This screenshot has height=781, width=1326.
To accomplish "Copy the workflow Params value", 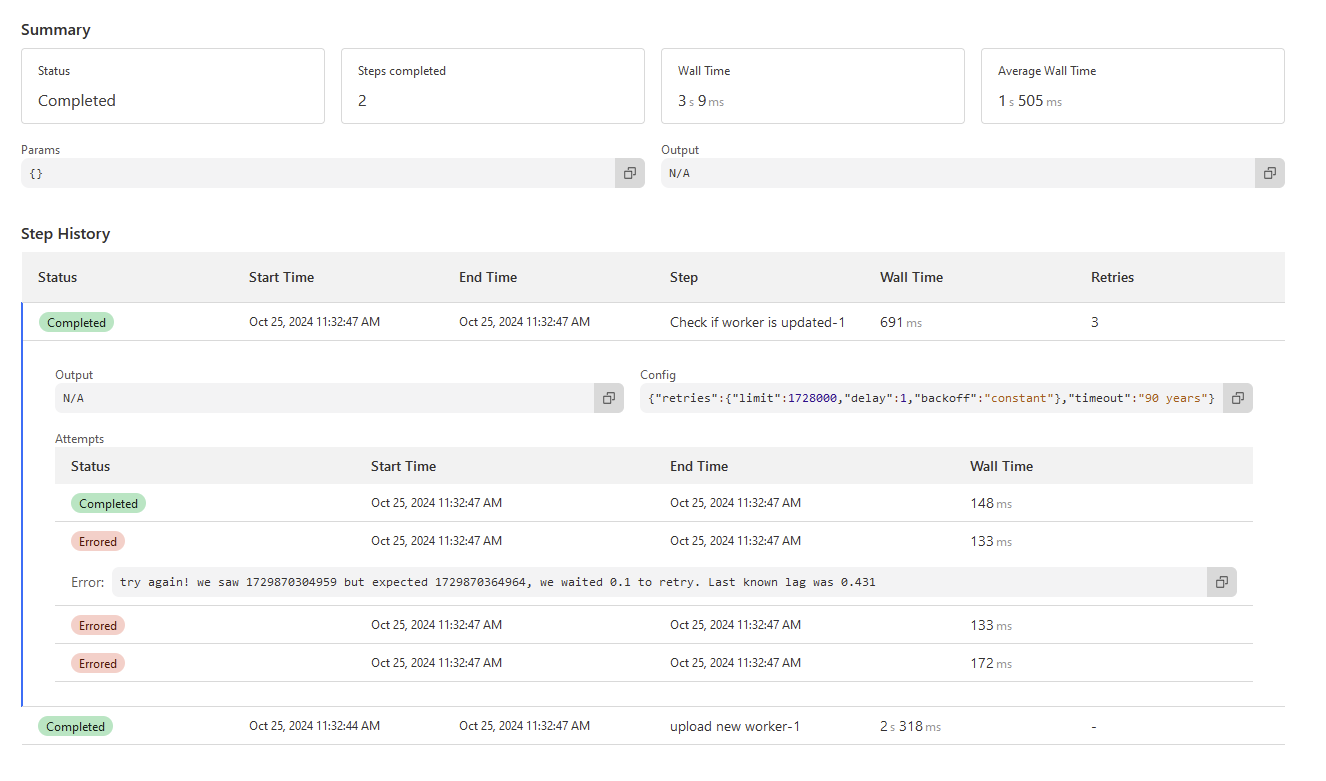I will [630, 173].
